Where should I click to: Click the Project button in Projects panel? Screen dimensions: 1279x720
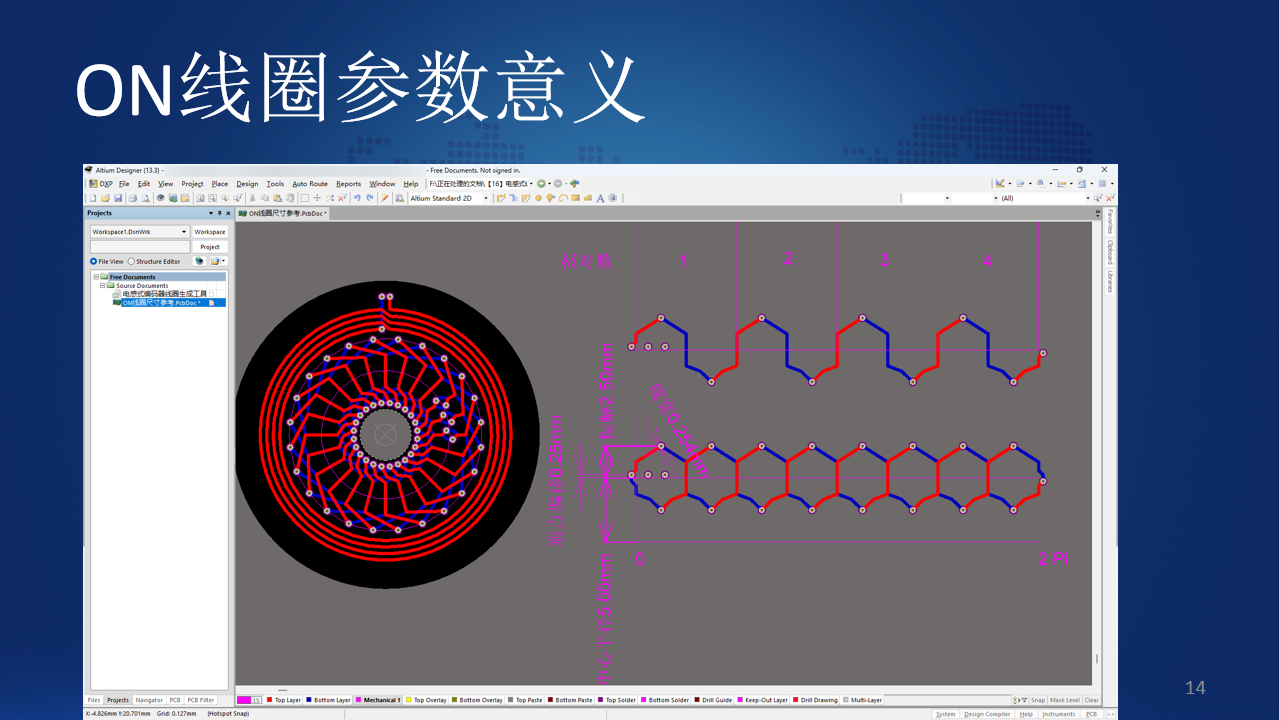coord(209,246)
